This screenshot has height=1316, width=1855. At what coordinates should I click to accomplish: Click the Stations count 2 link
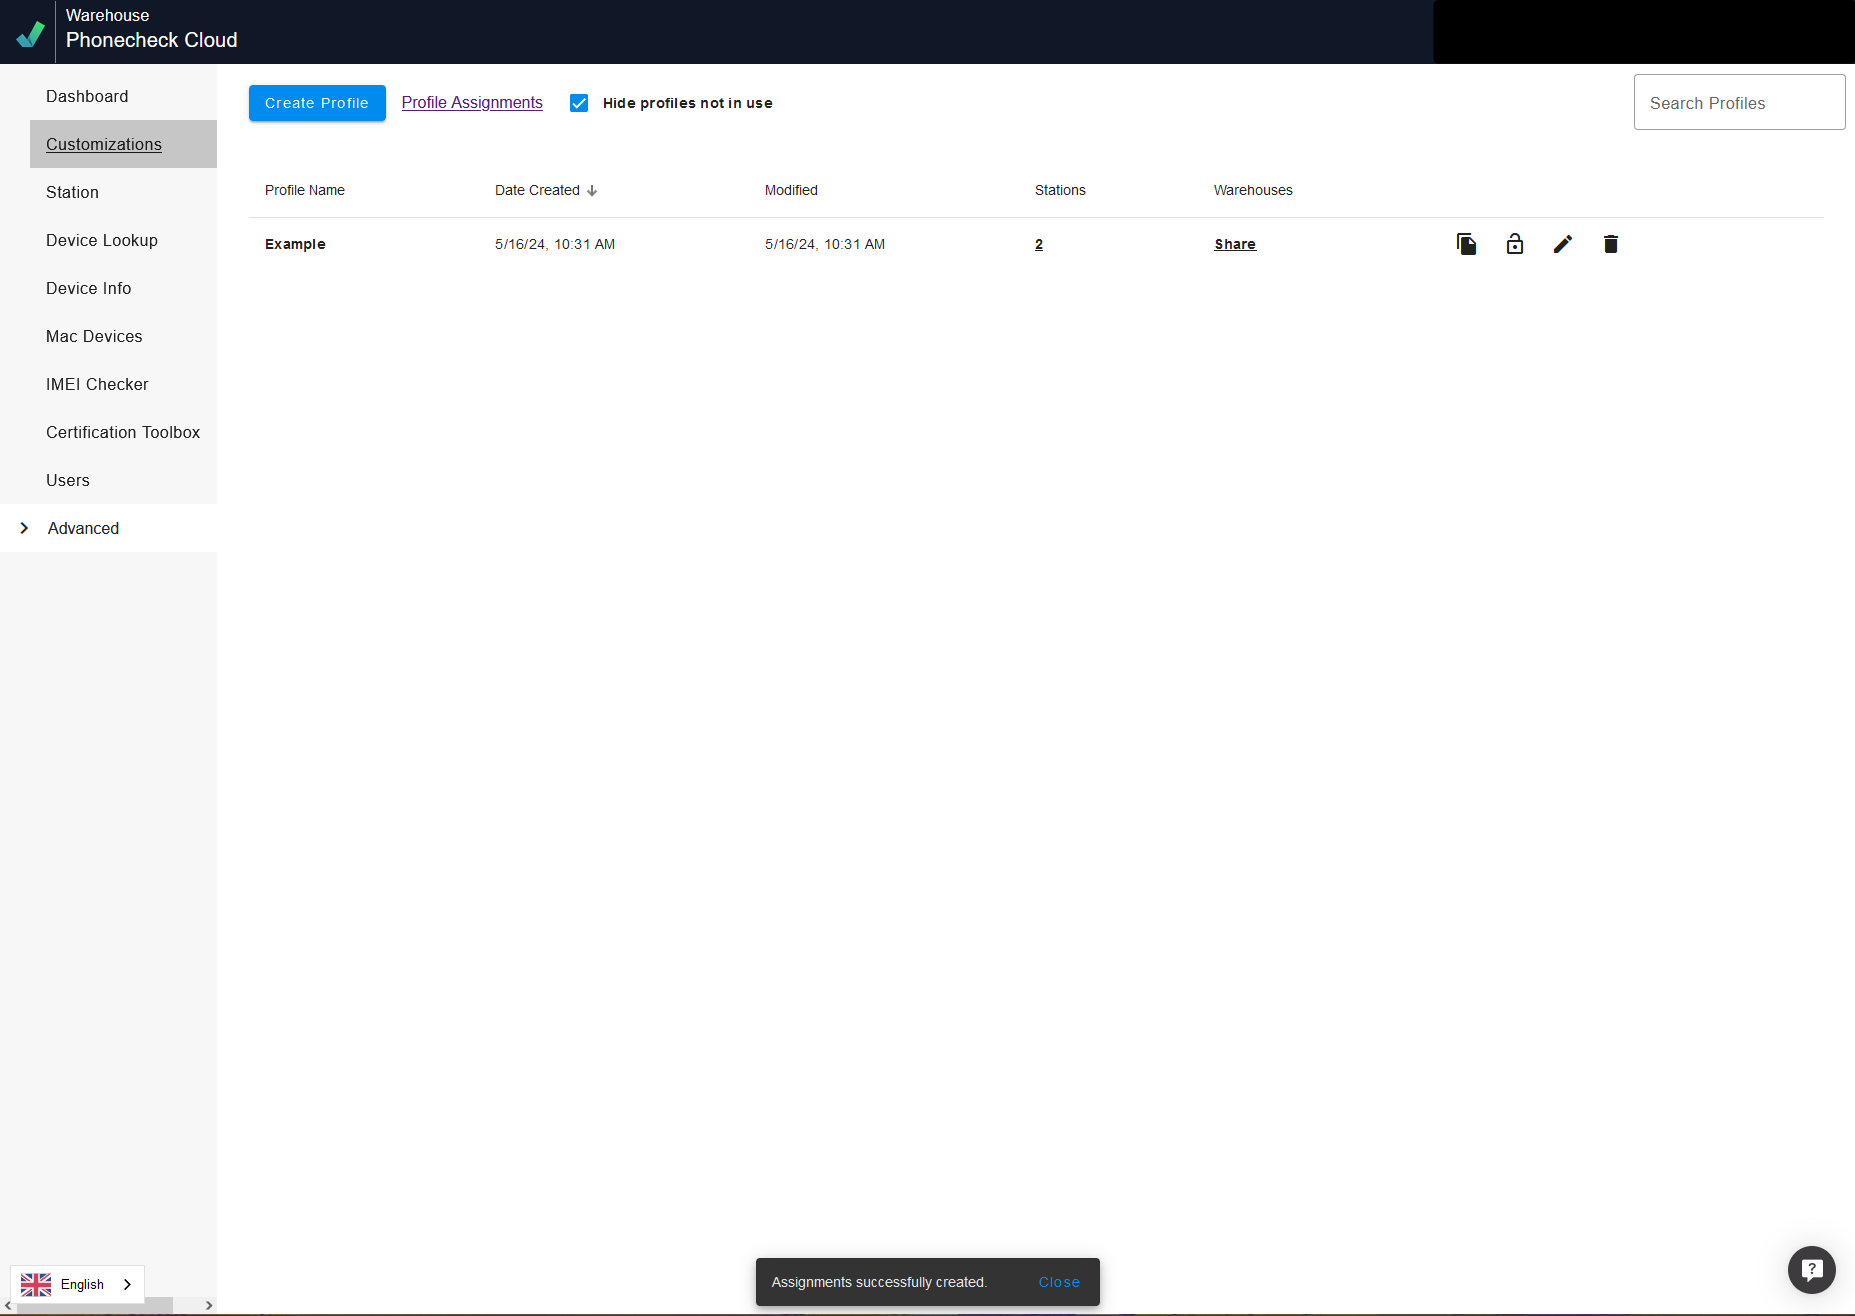[1039, 244]
